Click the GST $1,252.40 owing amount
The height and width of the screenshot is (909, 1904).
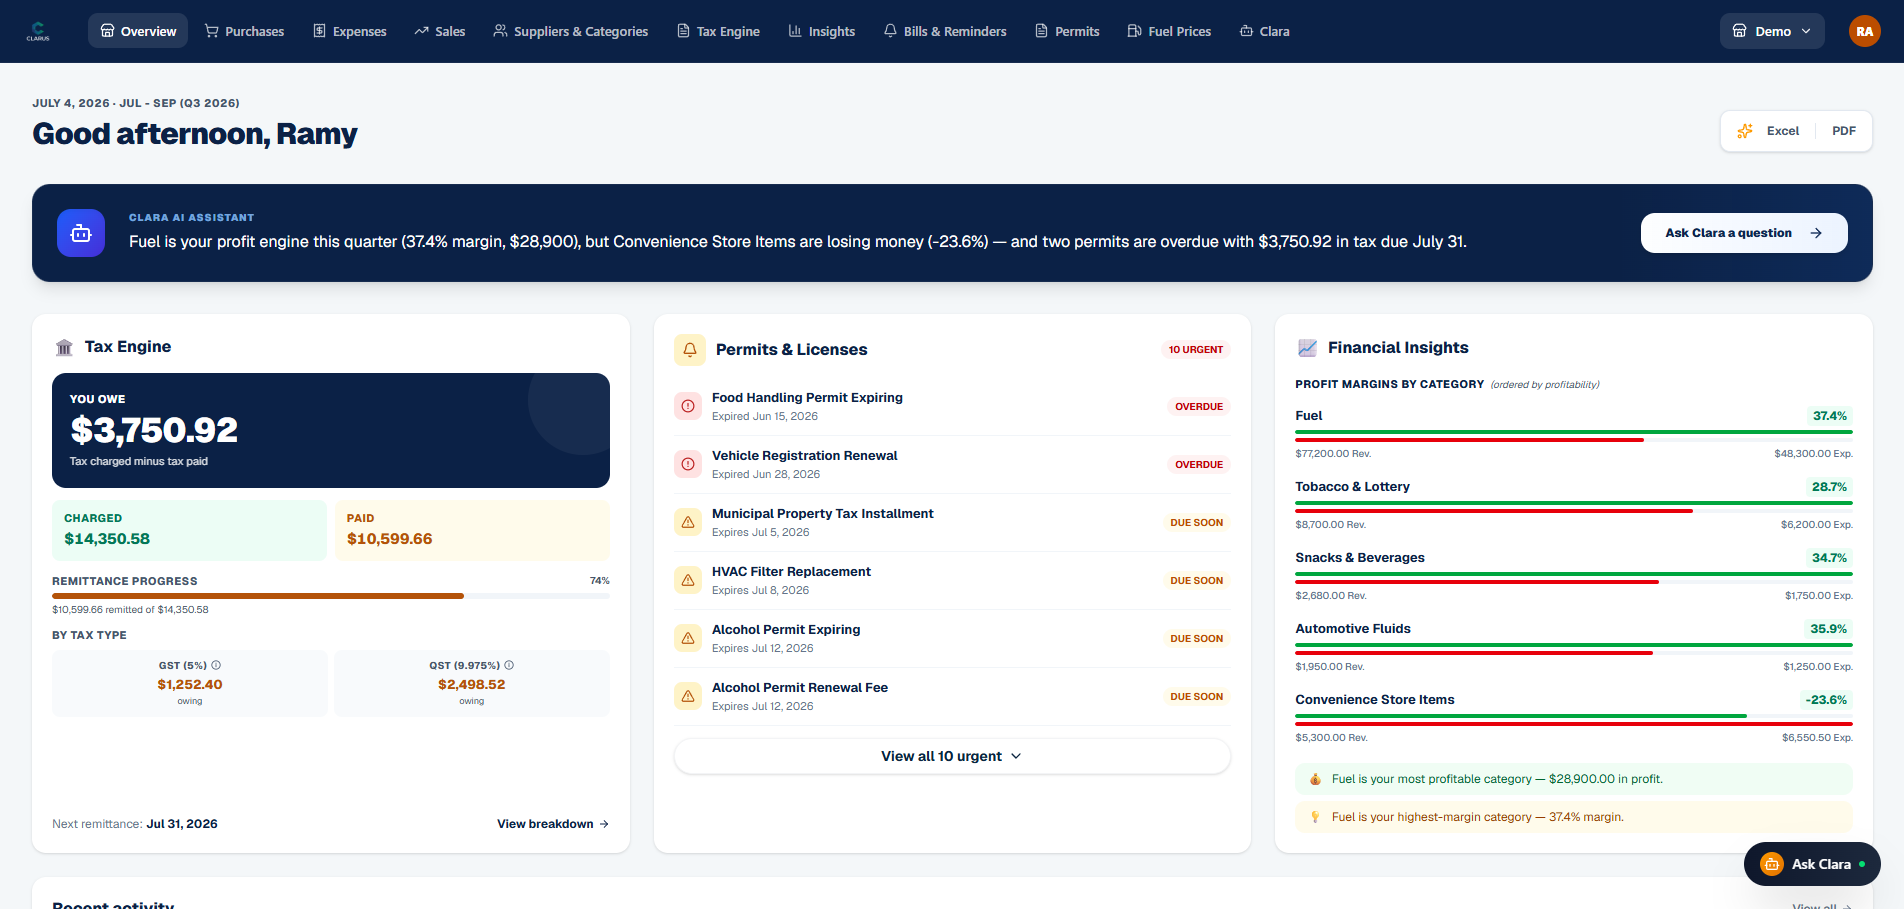click(x=190, y=684)
